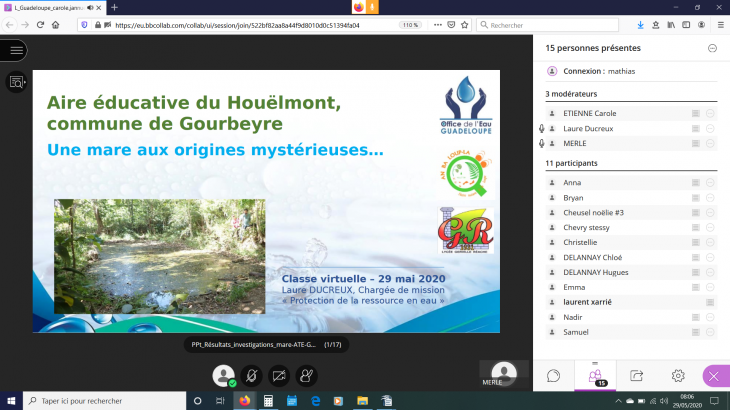The width and height of the screenshot is (730, 410).
Task: Raise hand in the session
Action: click(307, 376)
